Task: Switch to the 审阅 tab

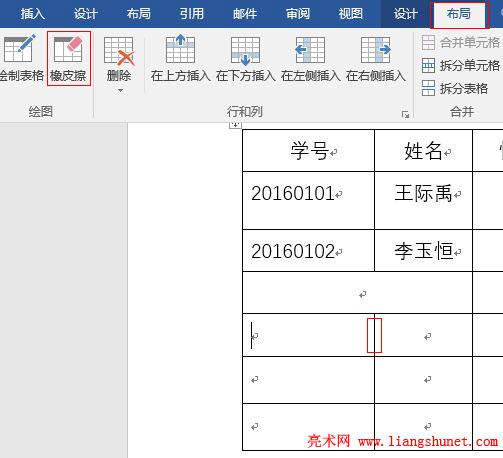Action: (298, 14)
